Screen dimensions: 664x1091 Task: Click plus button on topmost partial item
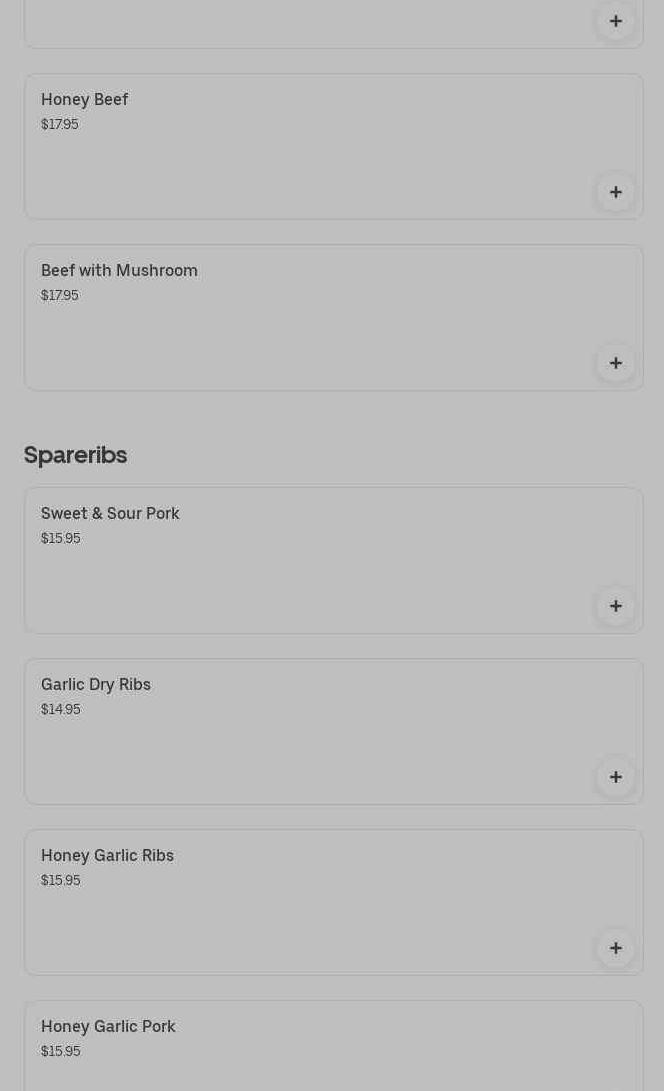[x=615, y=21]
